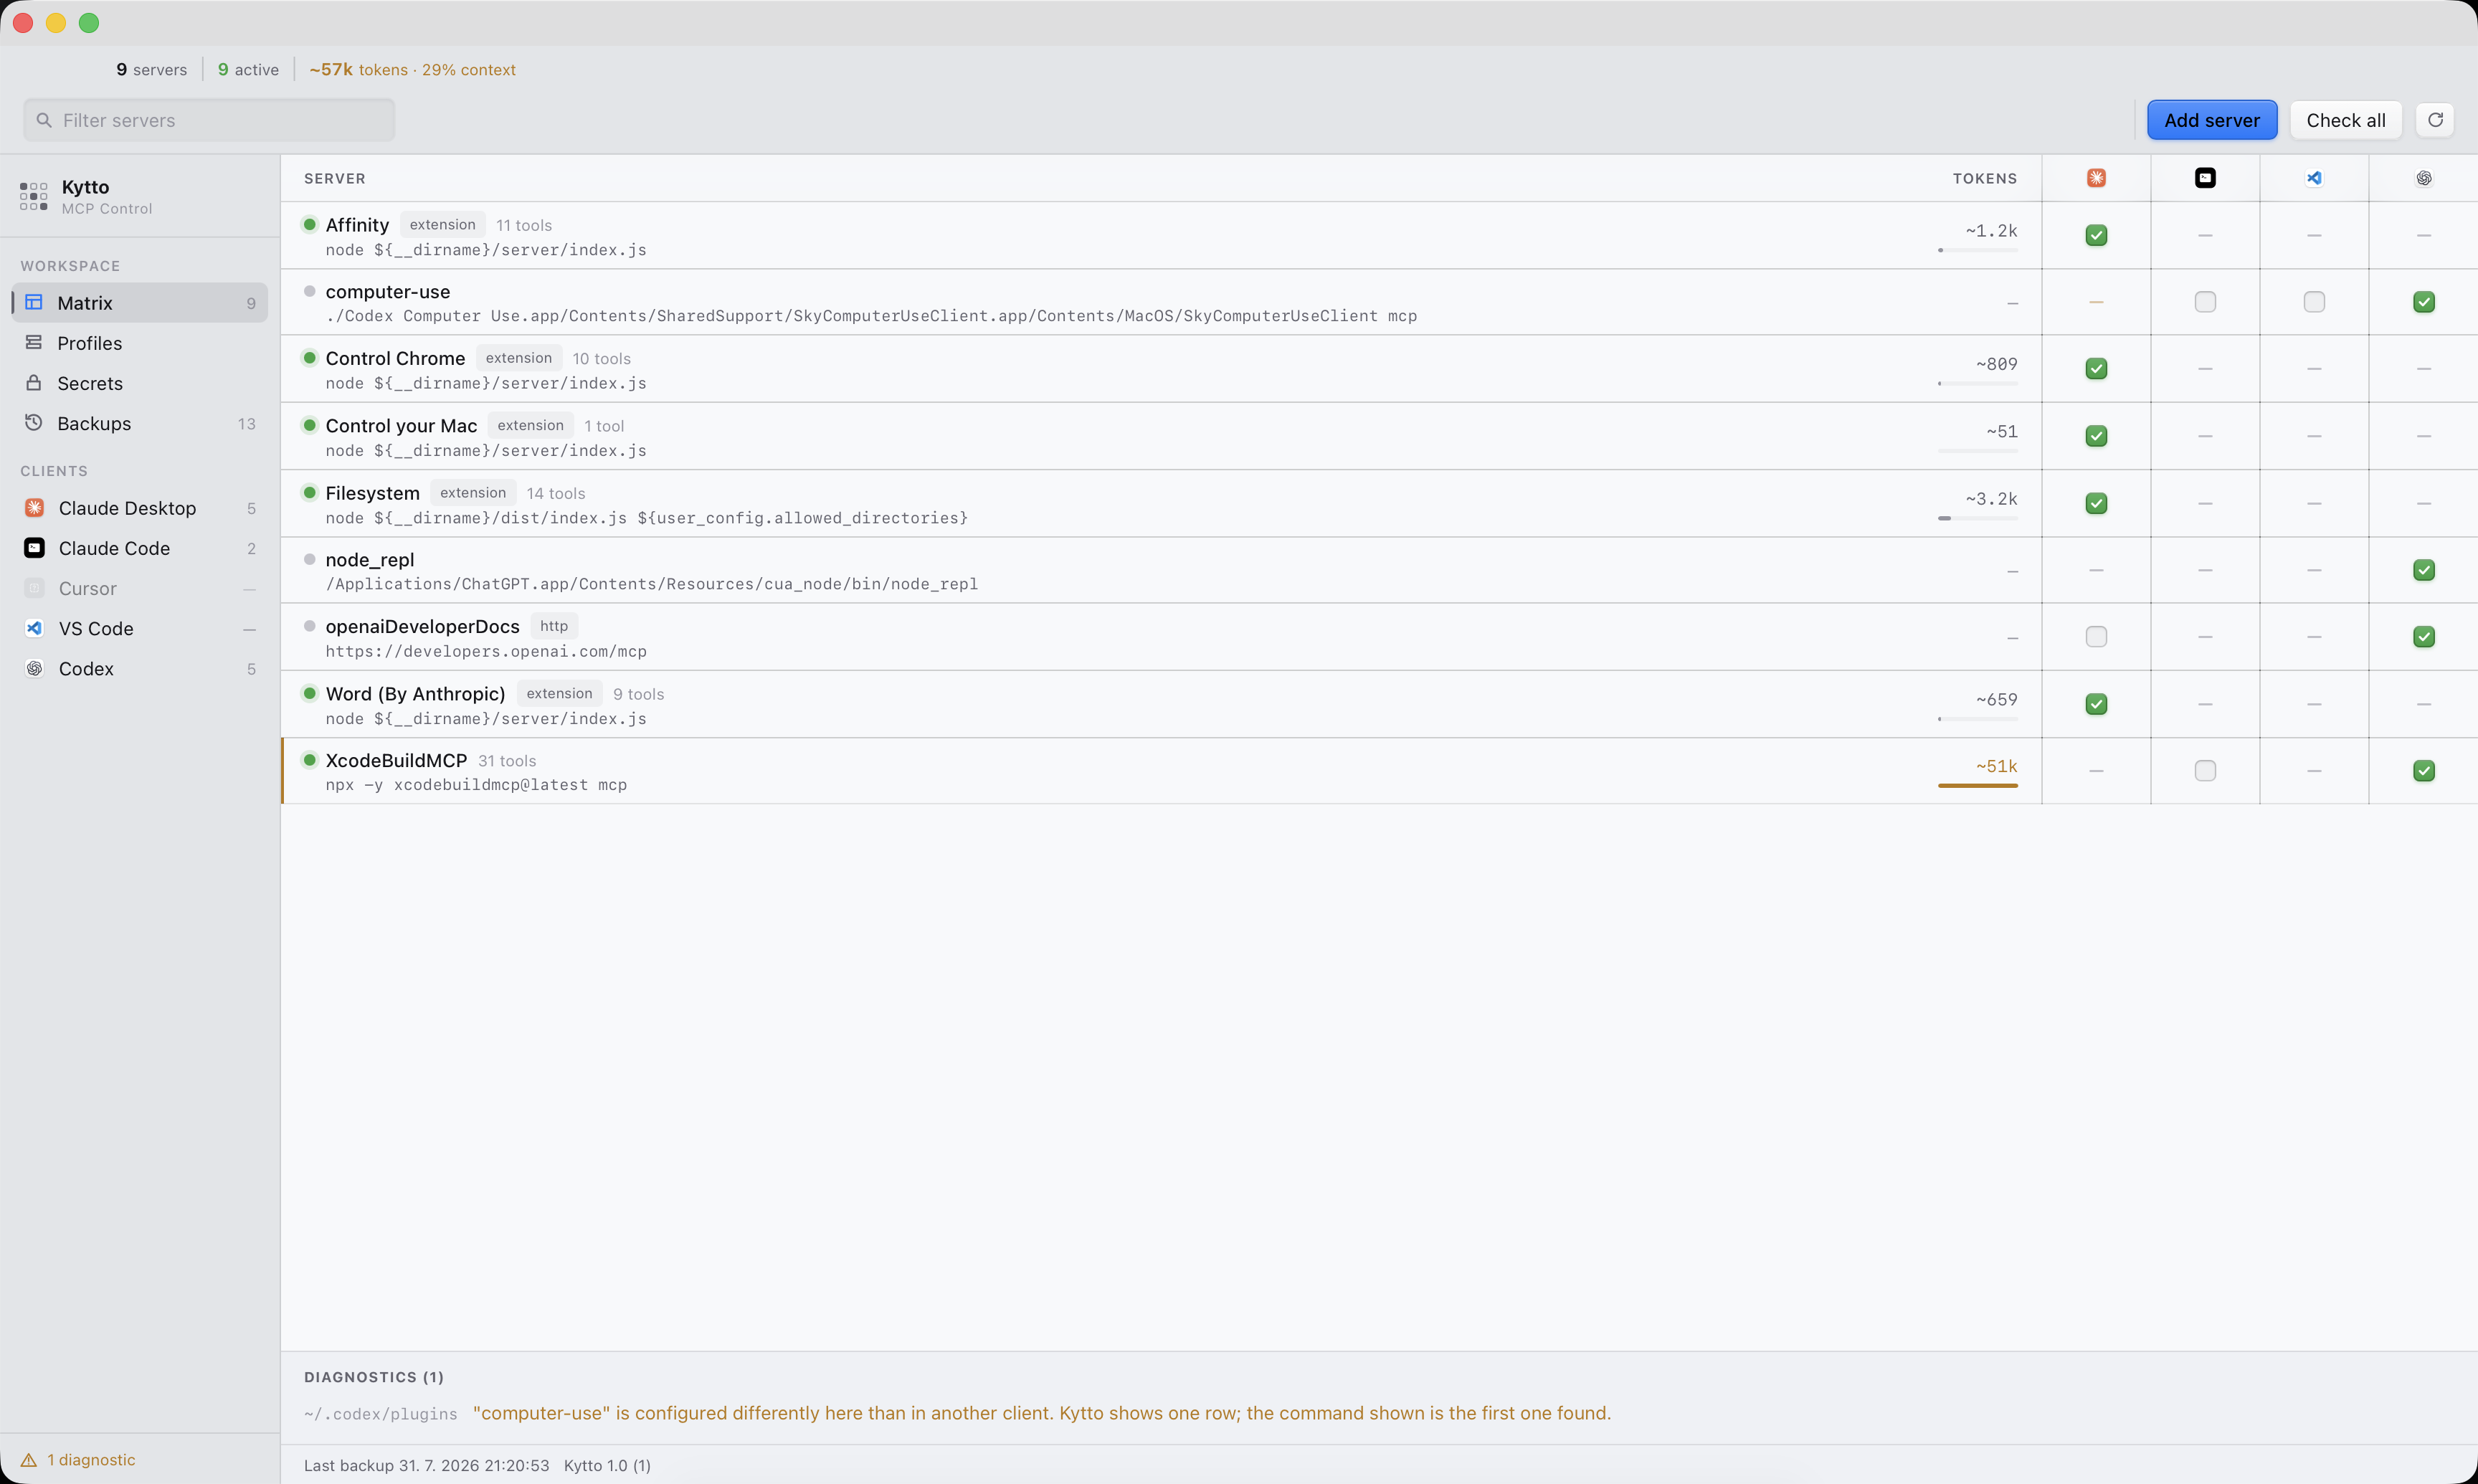
Task: Click the http tag on openaiDeveloperDocs
Action: coord(554,626)
